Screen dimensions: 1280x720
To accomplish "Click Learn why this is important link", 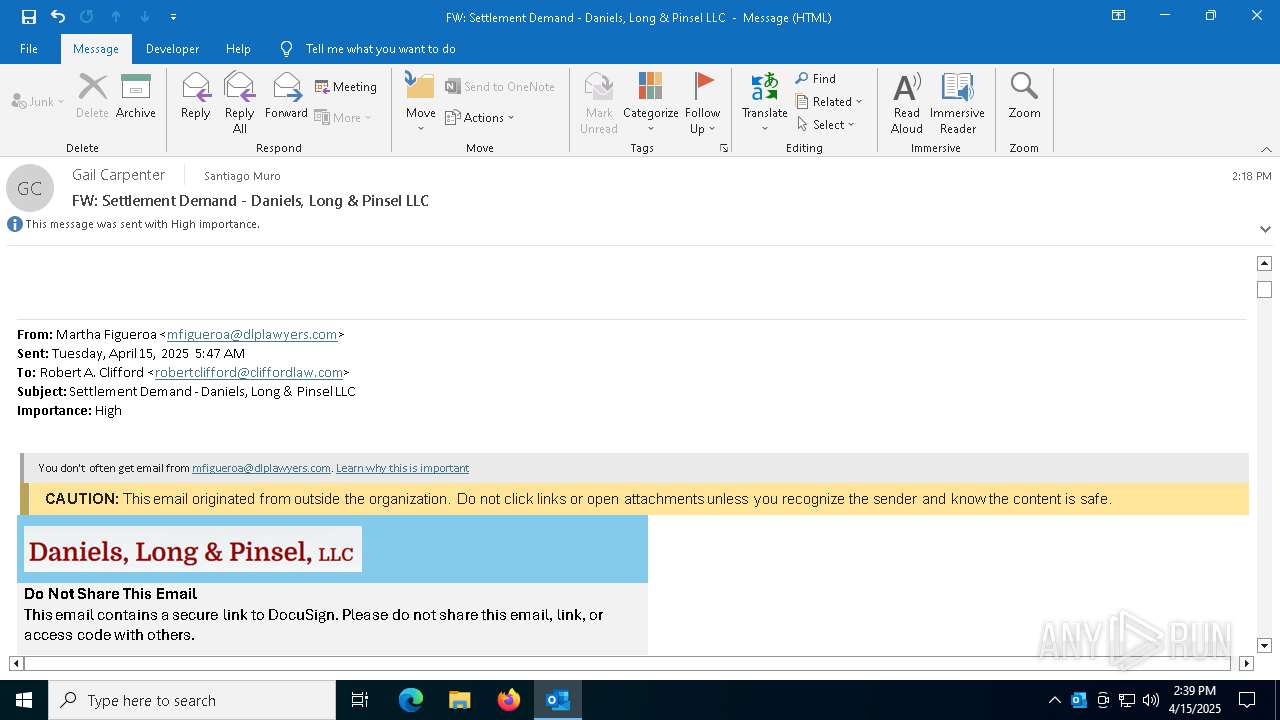I will (402, 468).
